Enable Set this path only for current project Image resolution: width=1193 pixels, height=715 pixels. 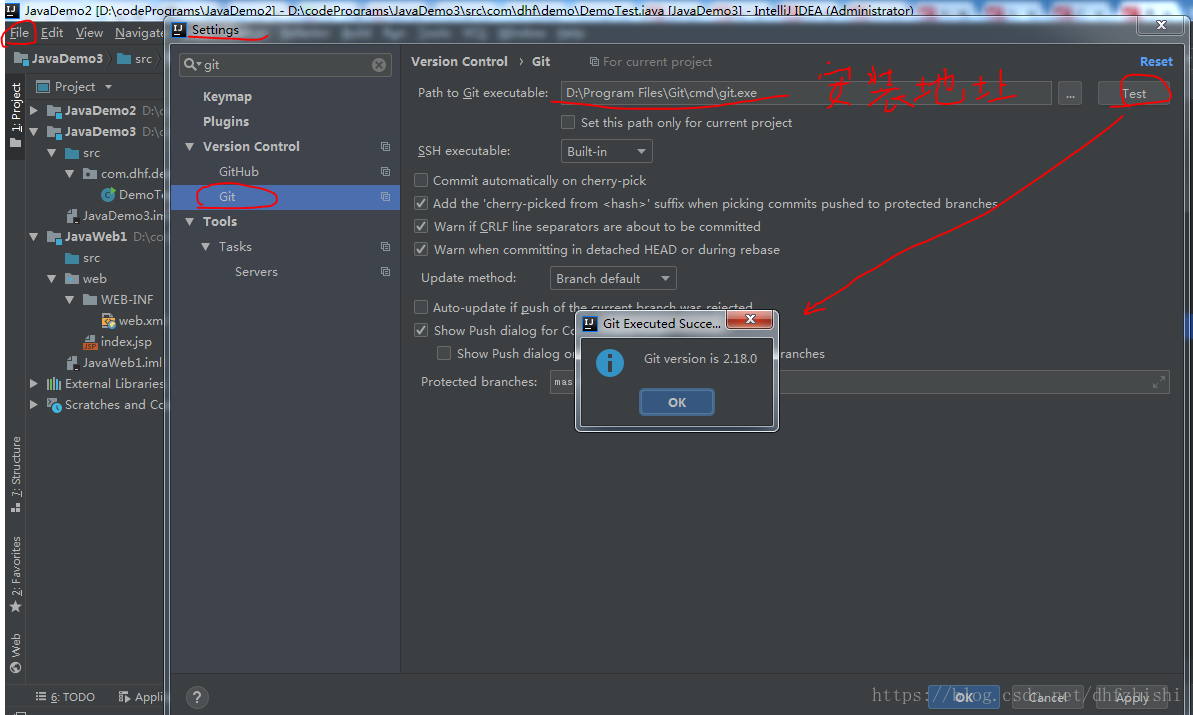point(568,122)
